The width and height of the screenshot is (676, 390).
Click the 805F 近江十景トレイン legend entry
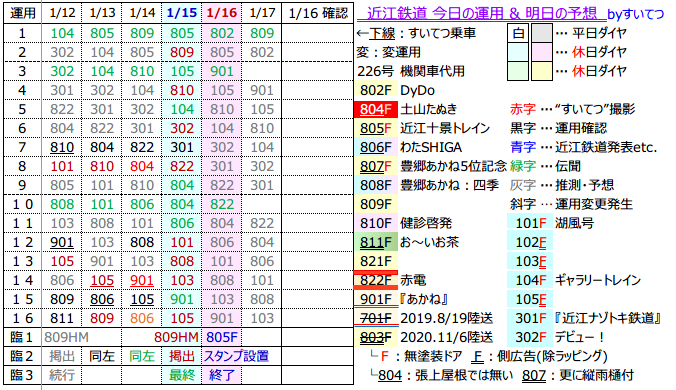376,128
